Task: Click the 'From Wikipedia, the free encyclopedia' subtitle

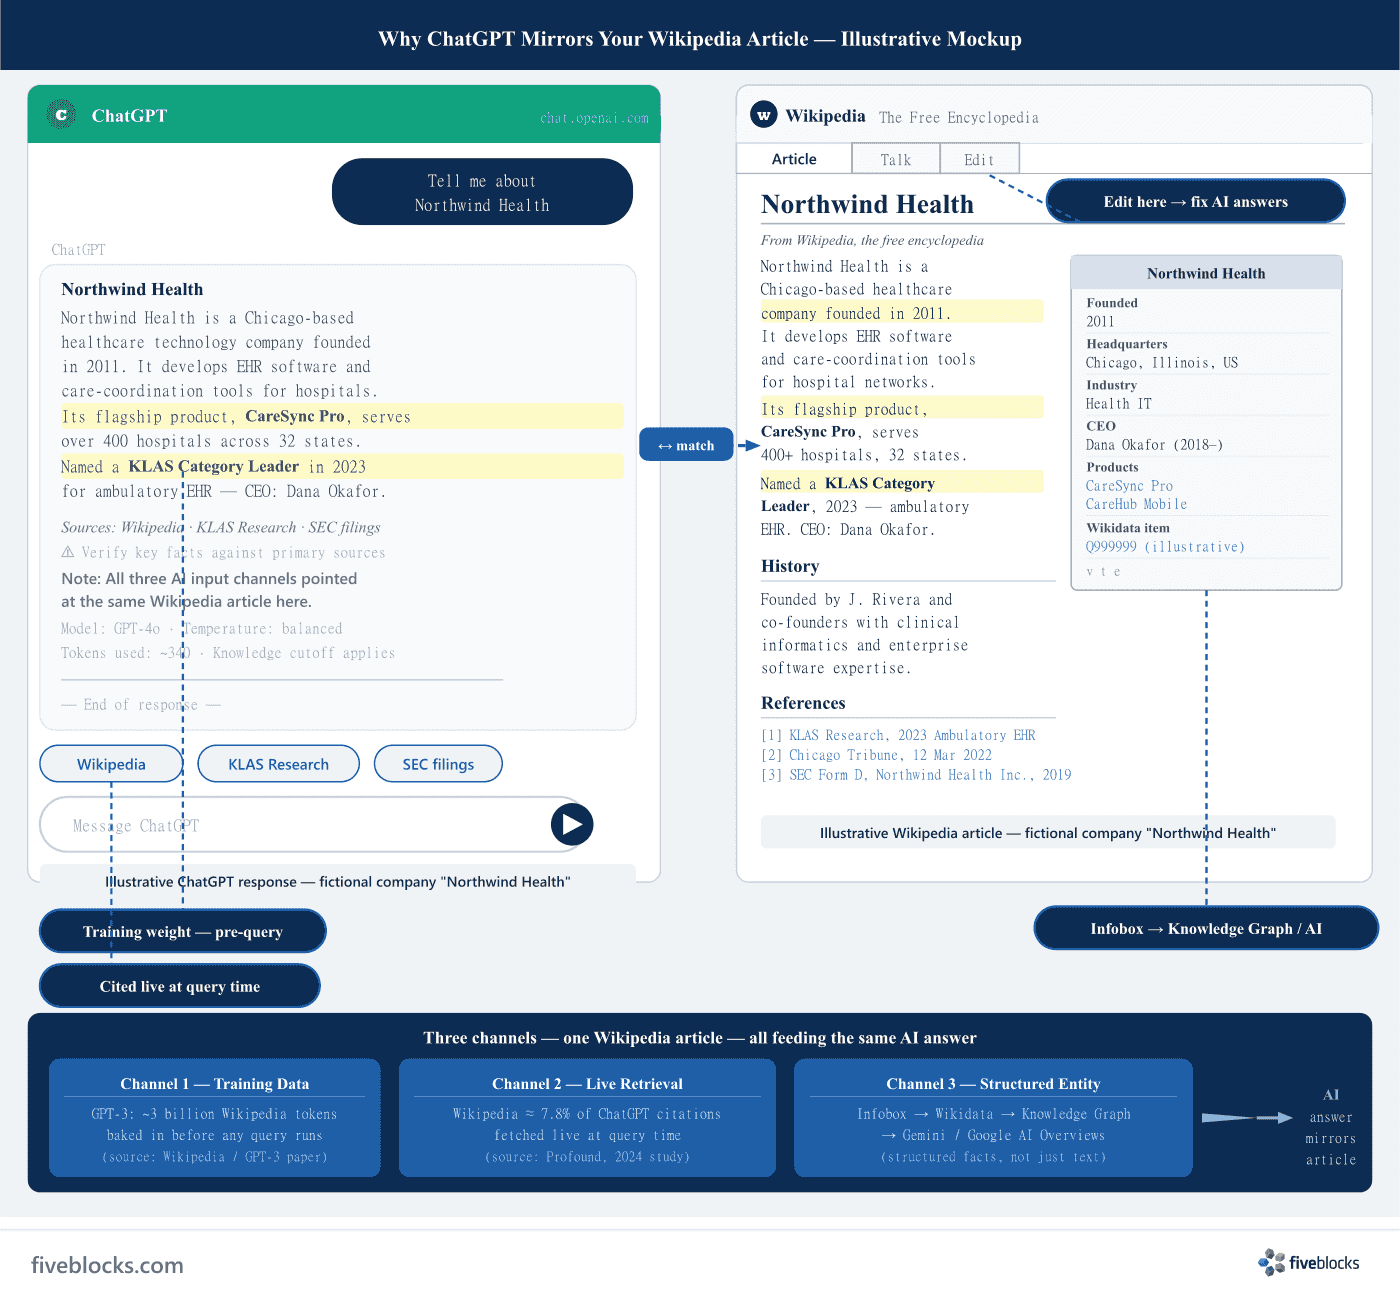Action: [872, 240]
